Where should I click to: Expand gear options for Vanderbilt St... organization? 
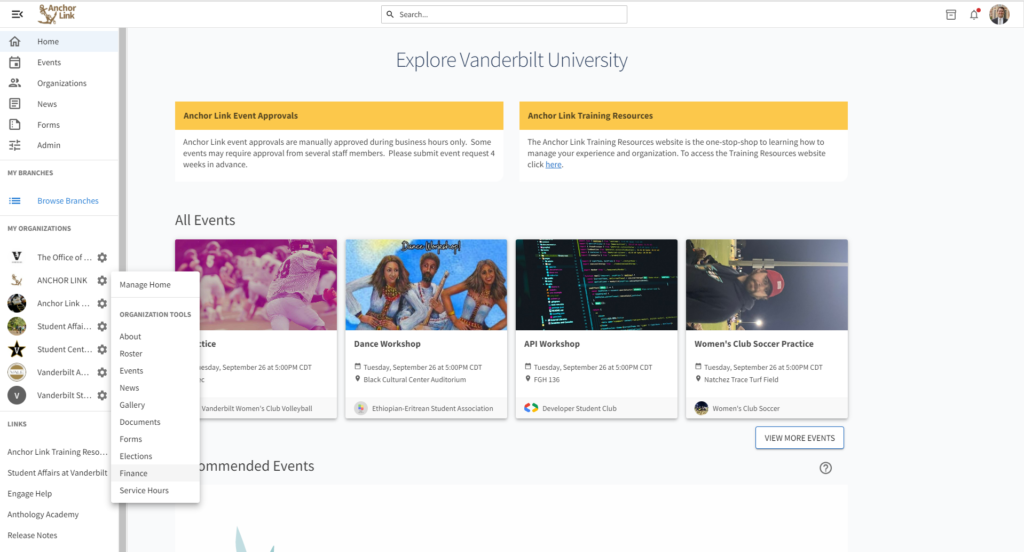[102, 395]
